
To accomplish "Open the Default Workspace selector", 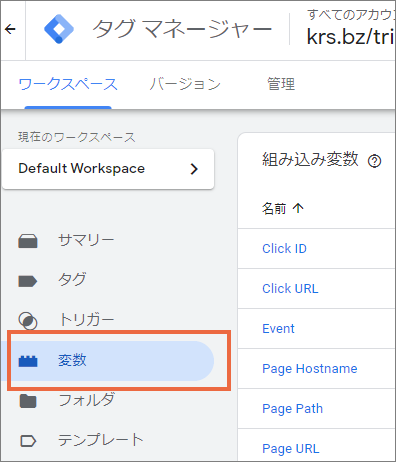I will (108, 169).
